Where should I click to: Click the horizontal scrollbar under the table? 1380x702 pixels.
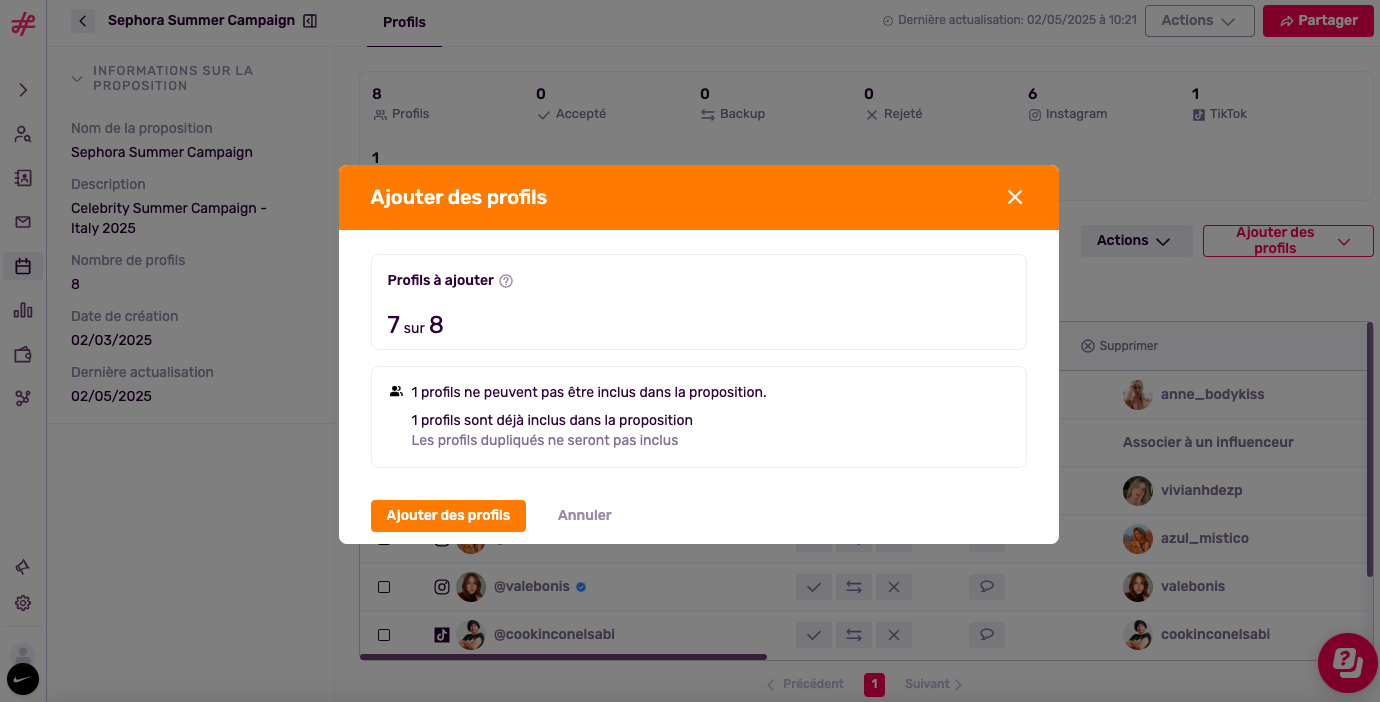(x=563, y=657)
